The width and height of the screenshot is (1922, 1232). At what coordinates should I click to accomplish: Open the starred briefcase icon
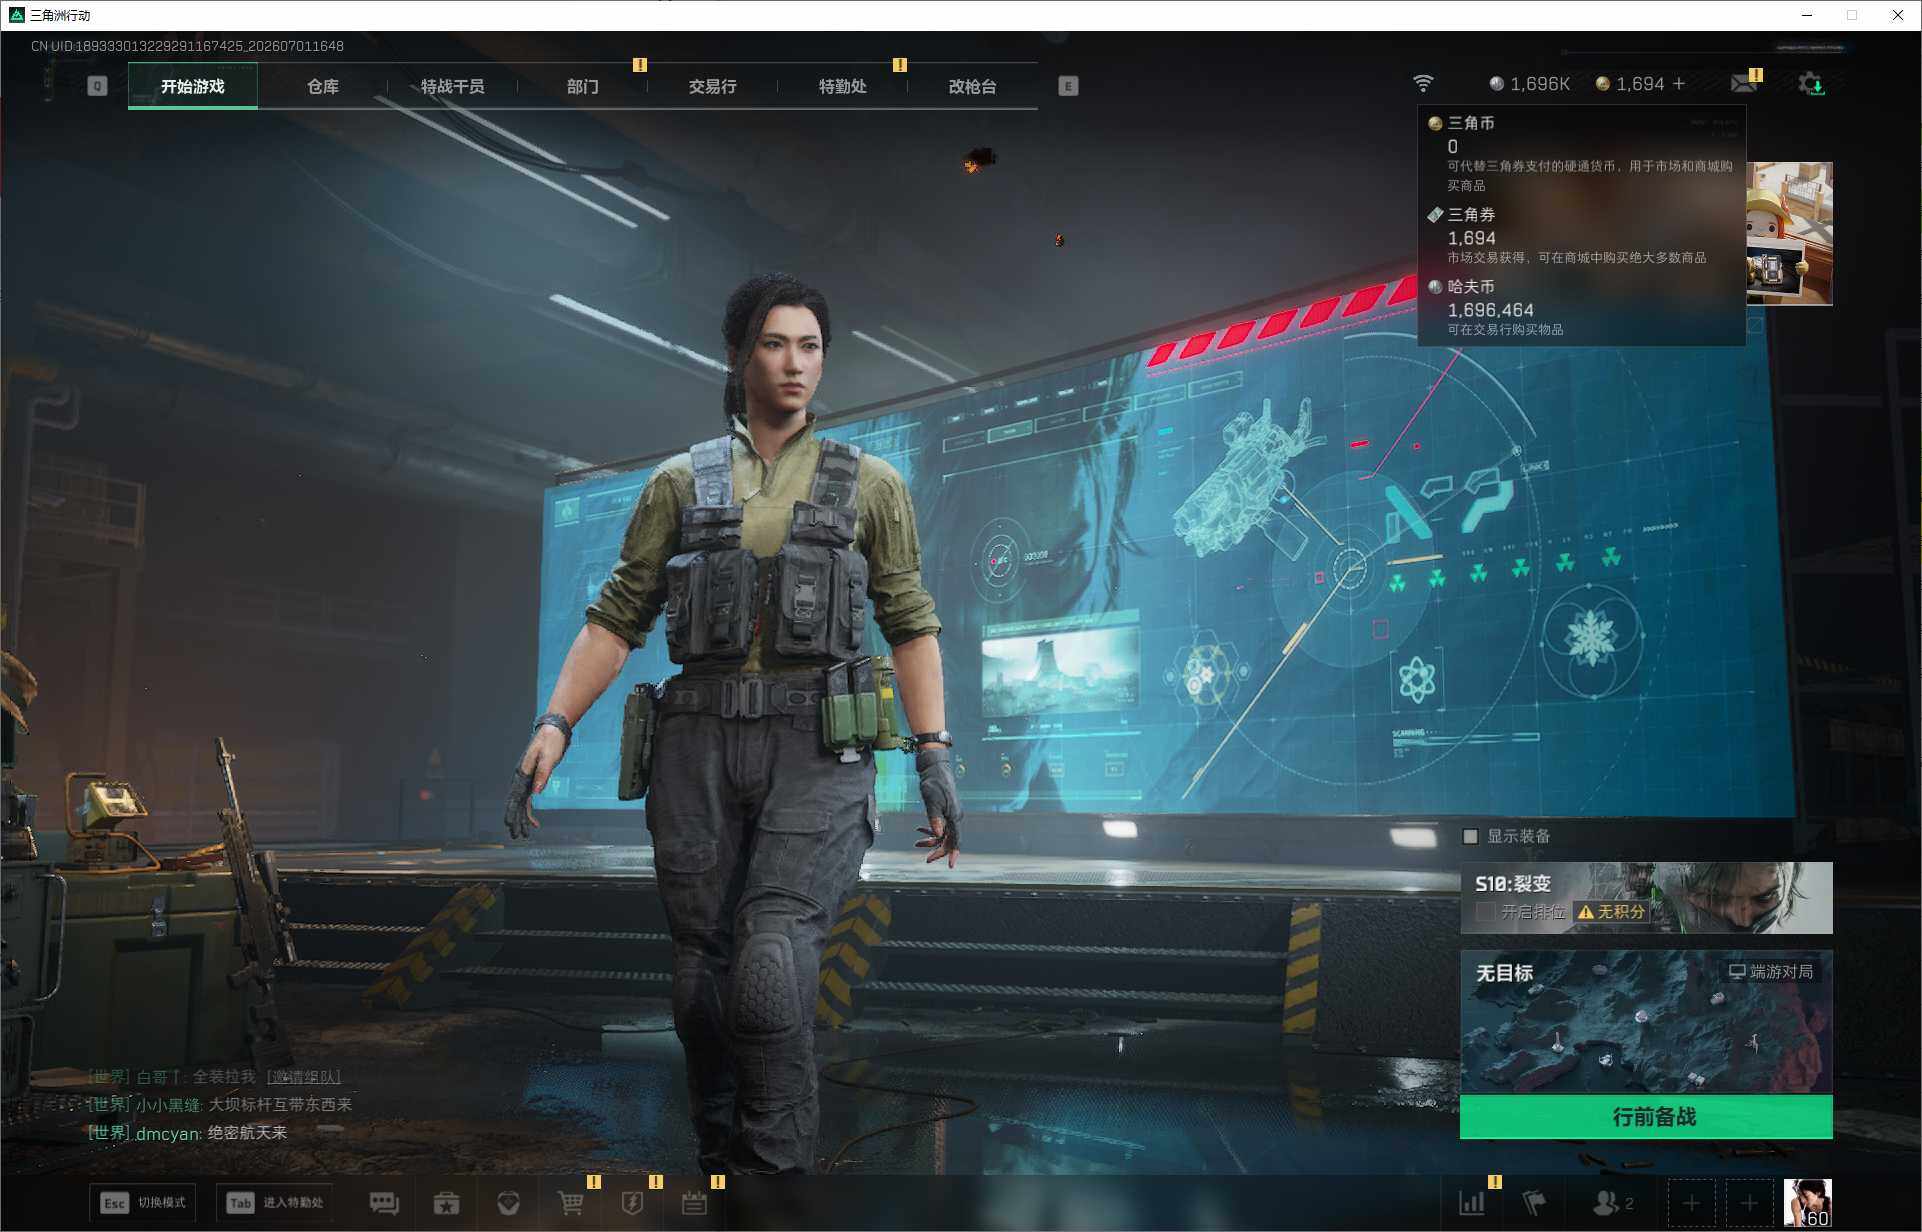(x=446, y=1203)
